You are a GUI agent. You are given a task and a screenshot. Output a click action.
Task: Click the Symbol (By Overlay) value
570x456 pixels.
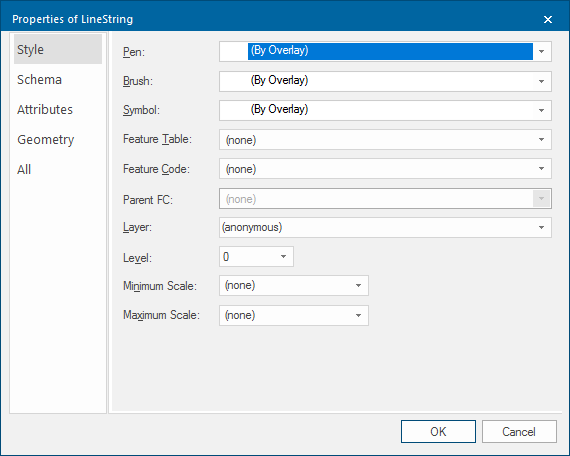[x=279, y=109]
